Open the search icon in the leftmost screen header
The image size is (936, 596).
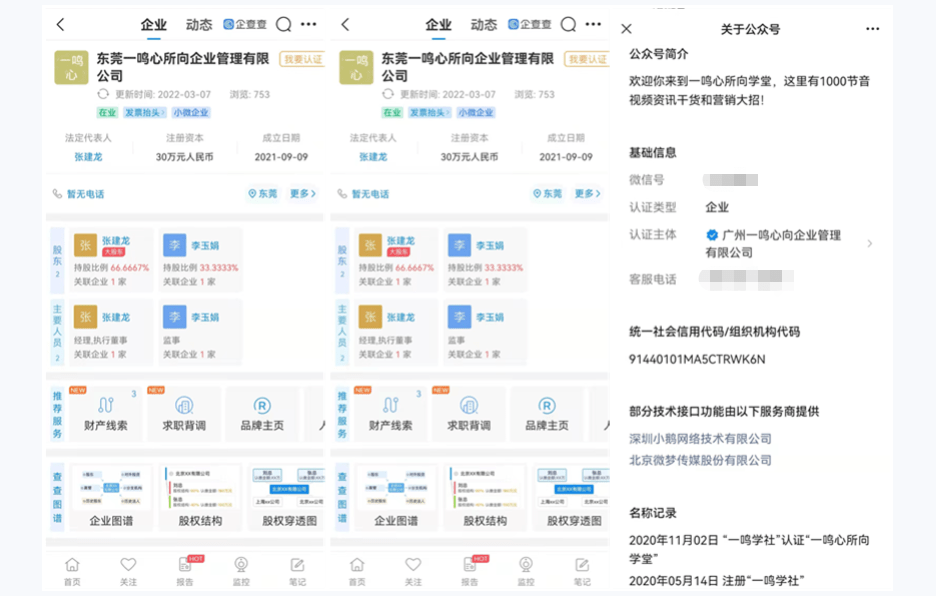tap(283, 25)
